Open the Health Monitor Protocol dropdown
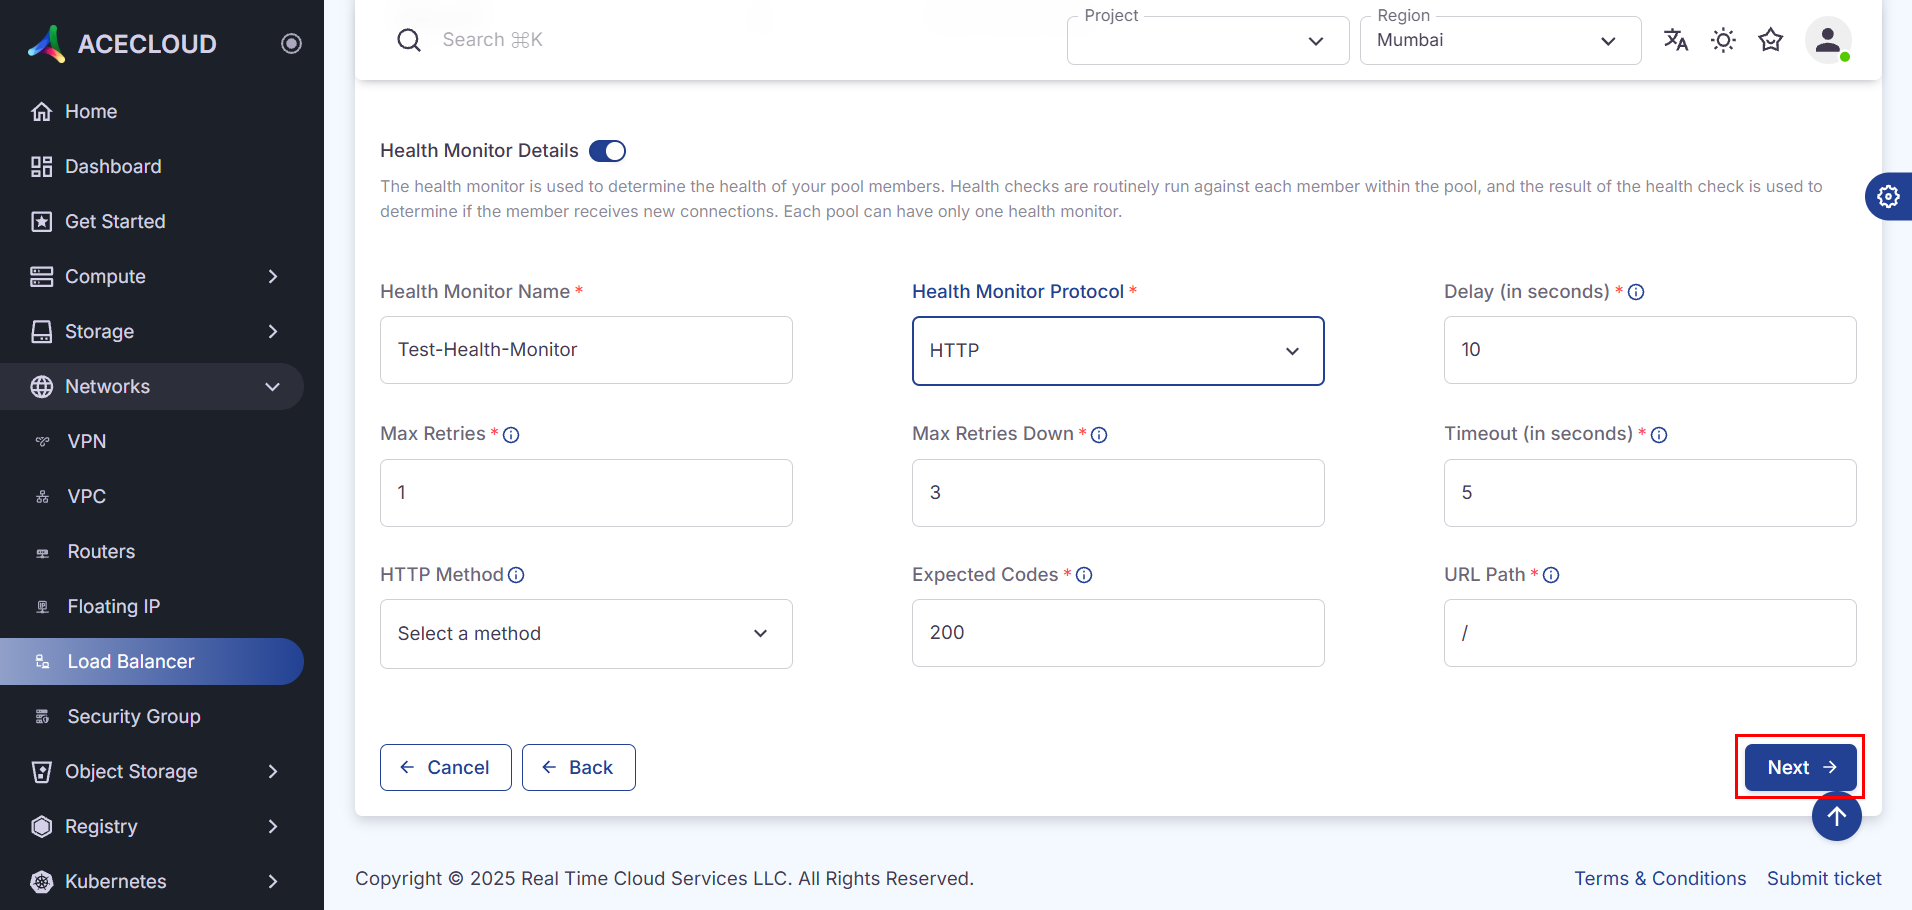The width and height of the screenshot is (1912, 910). [1118, 351]
